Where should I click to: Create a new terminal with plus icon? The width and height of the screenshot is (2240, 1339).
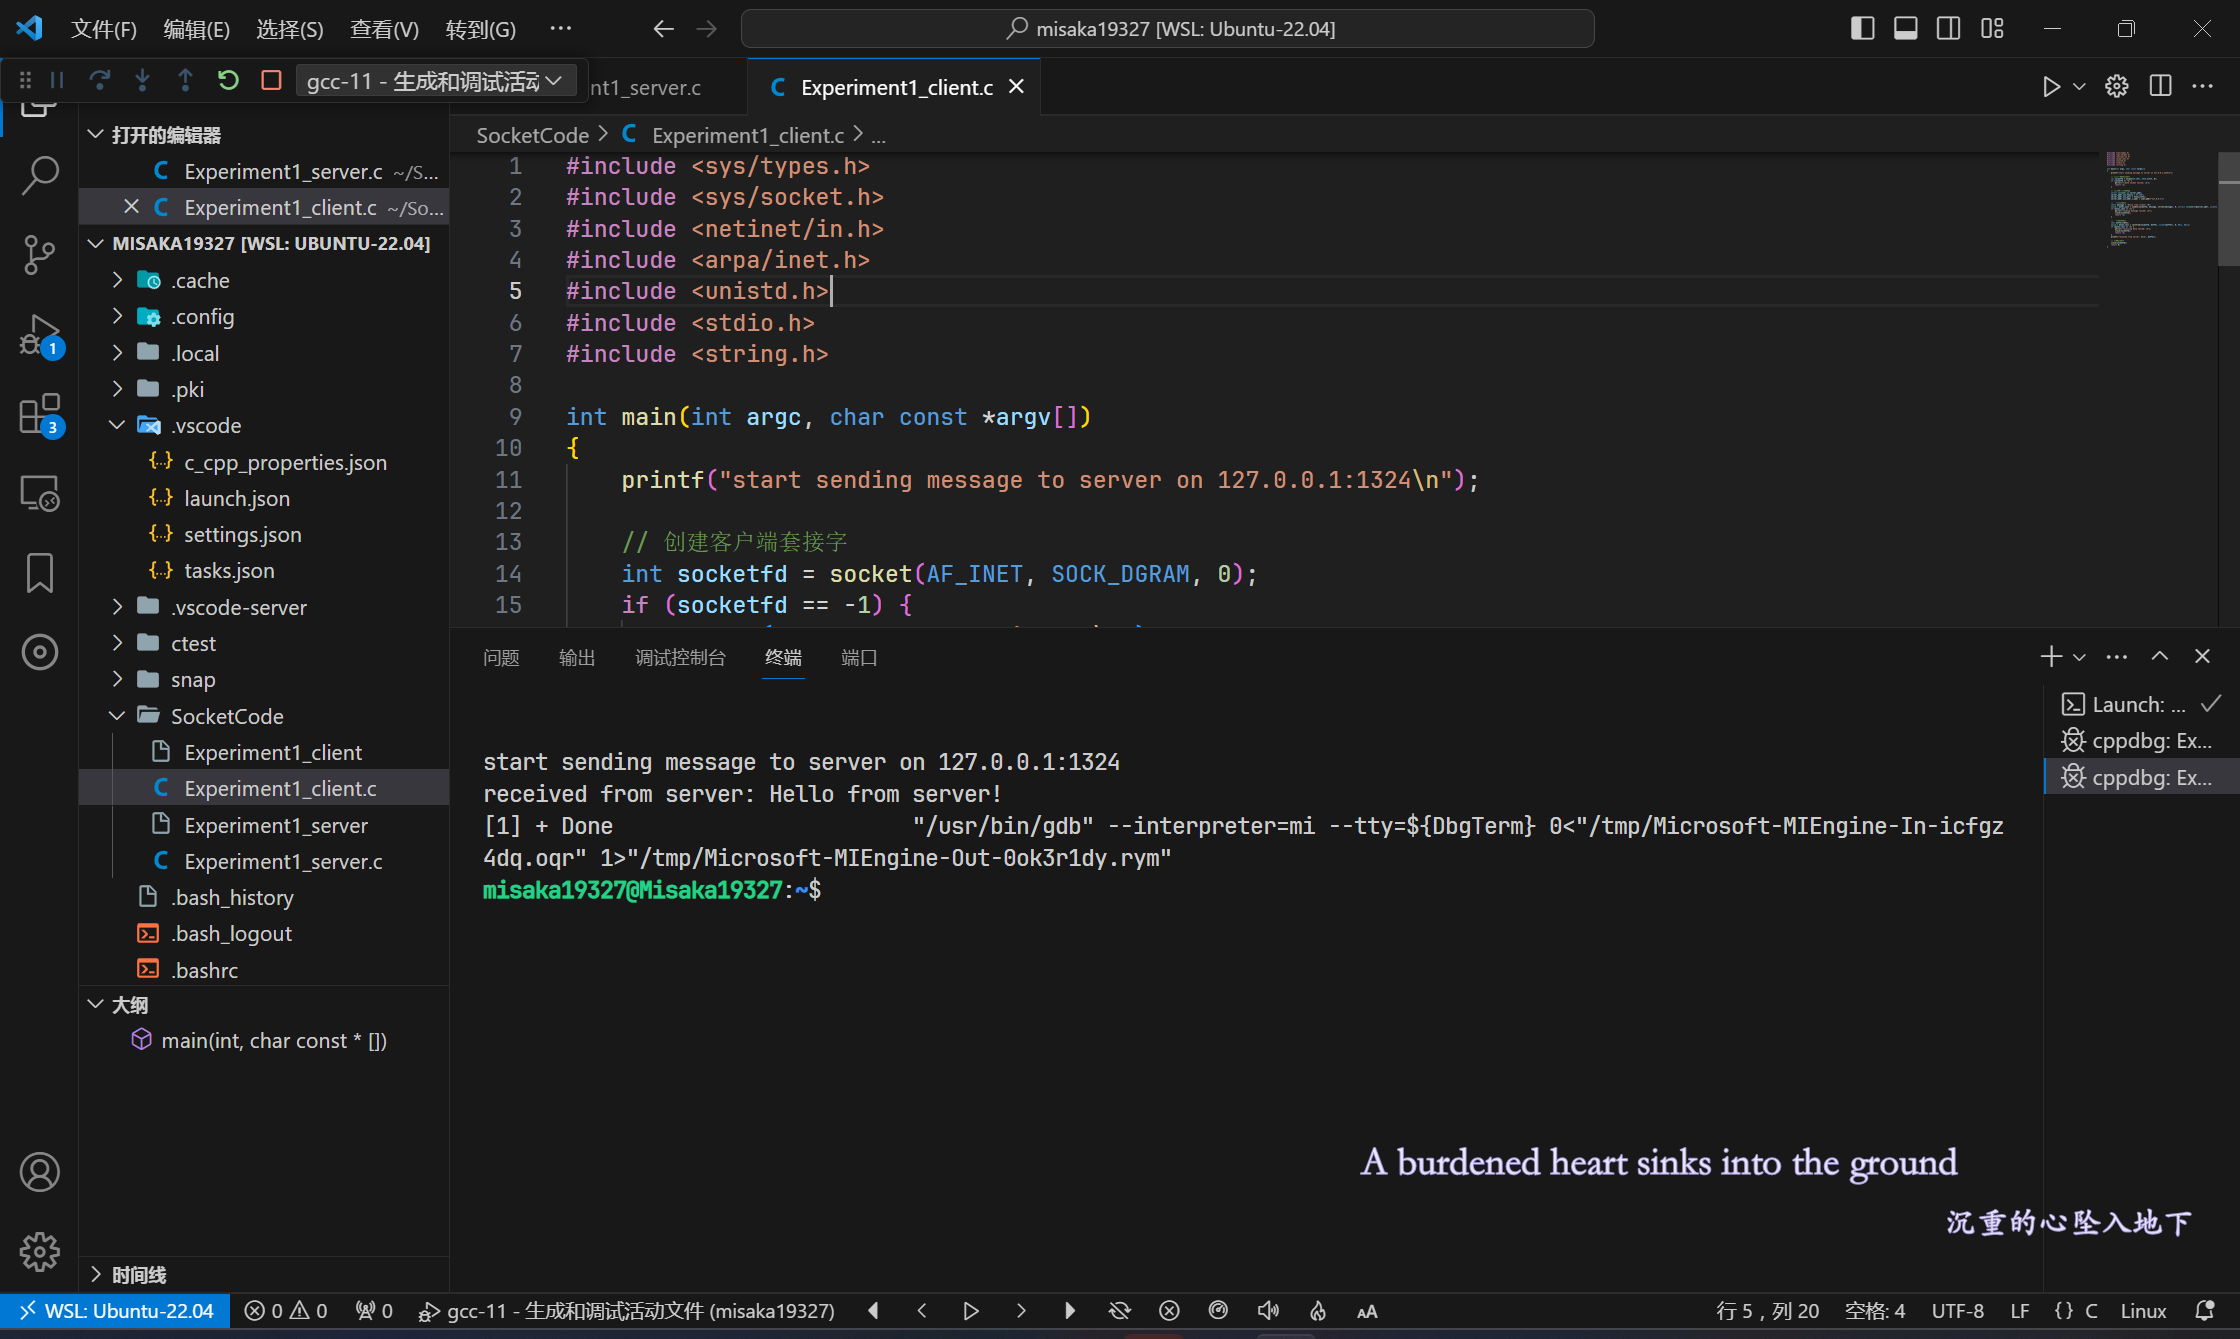(x=2051, y=657)
